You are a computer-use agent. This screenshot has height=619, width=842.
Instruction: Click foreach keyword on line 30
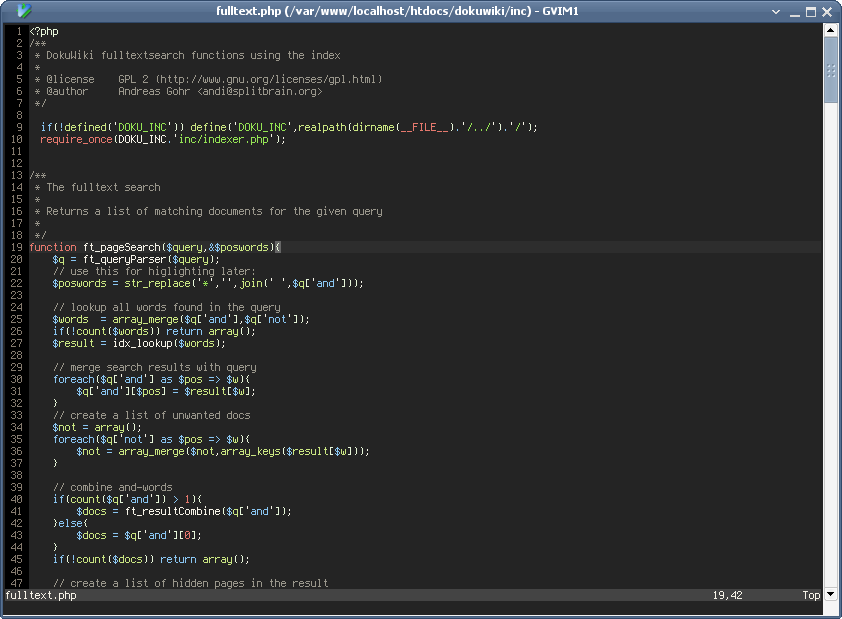[74, 379]
